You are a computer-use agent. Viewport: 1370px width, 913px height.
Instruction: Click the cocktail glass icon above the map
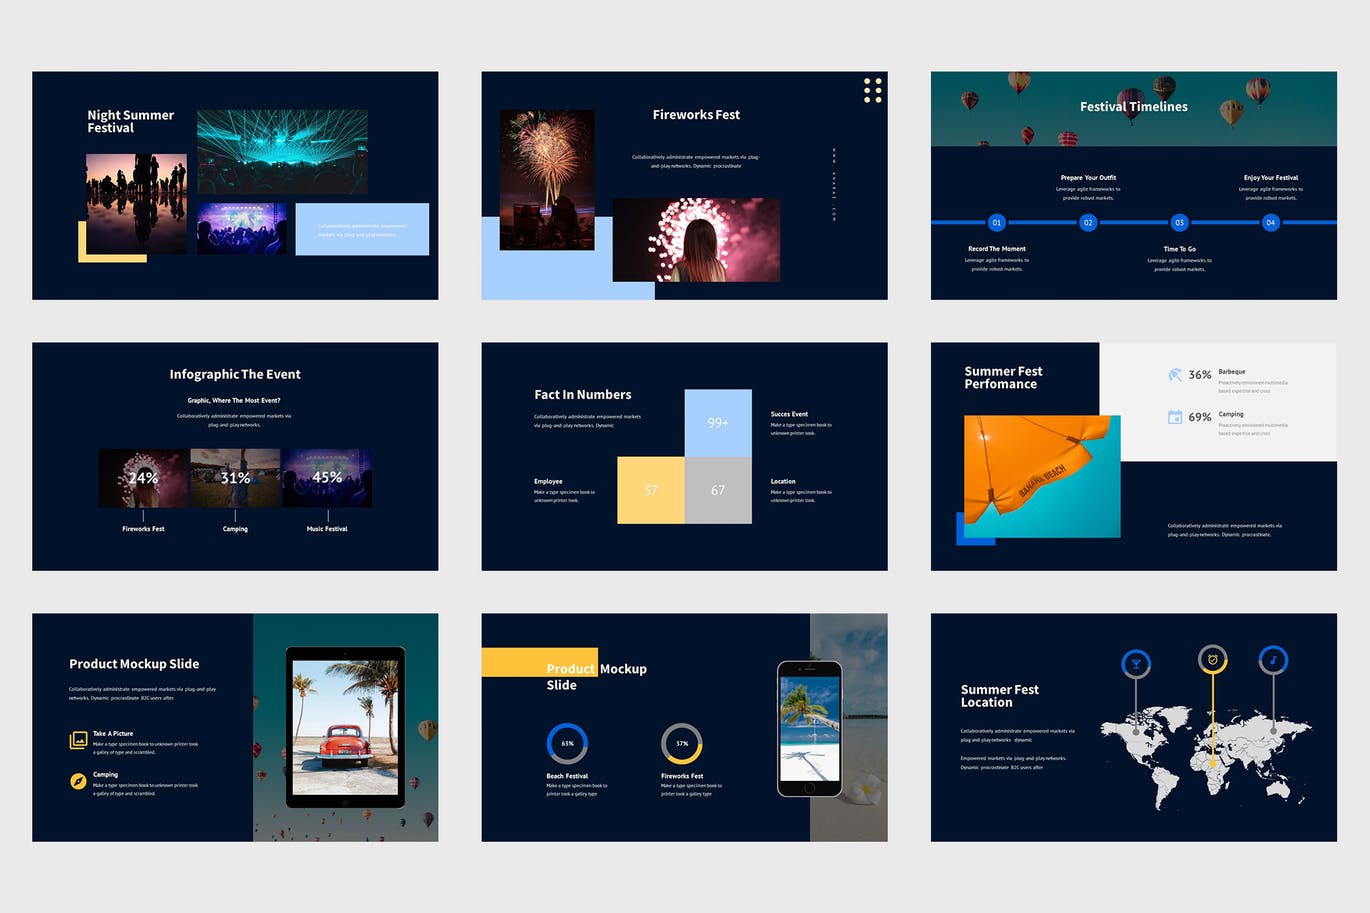click(1135, 663)
